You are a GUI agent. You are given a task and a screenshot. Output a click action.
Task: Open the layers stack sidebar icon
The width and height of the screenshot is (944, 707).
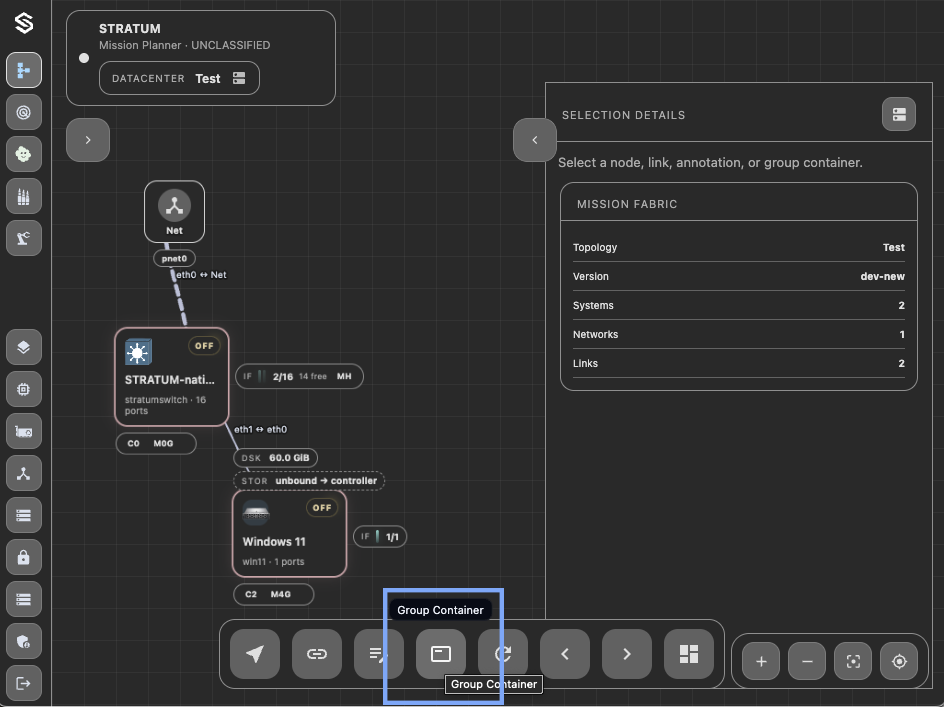tap(23, 347)
